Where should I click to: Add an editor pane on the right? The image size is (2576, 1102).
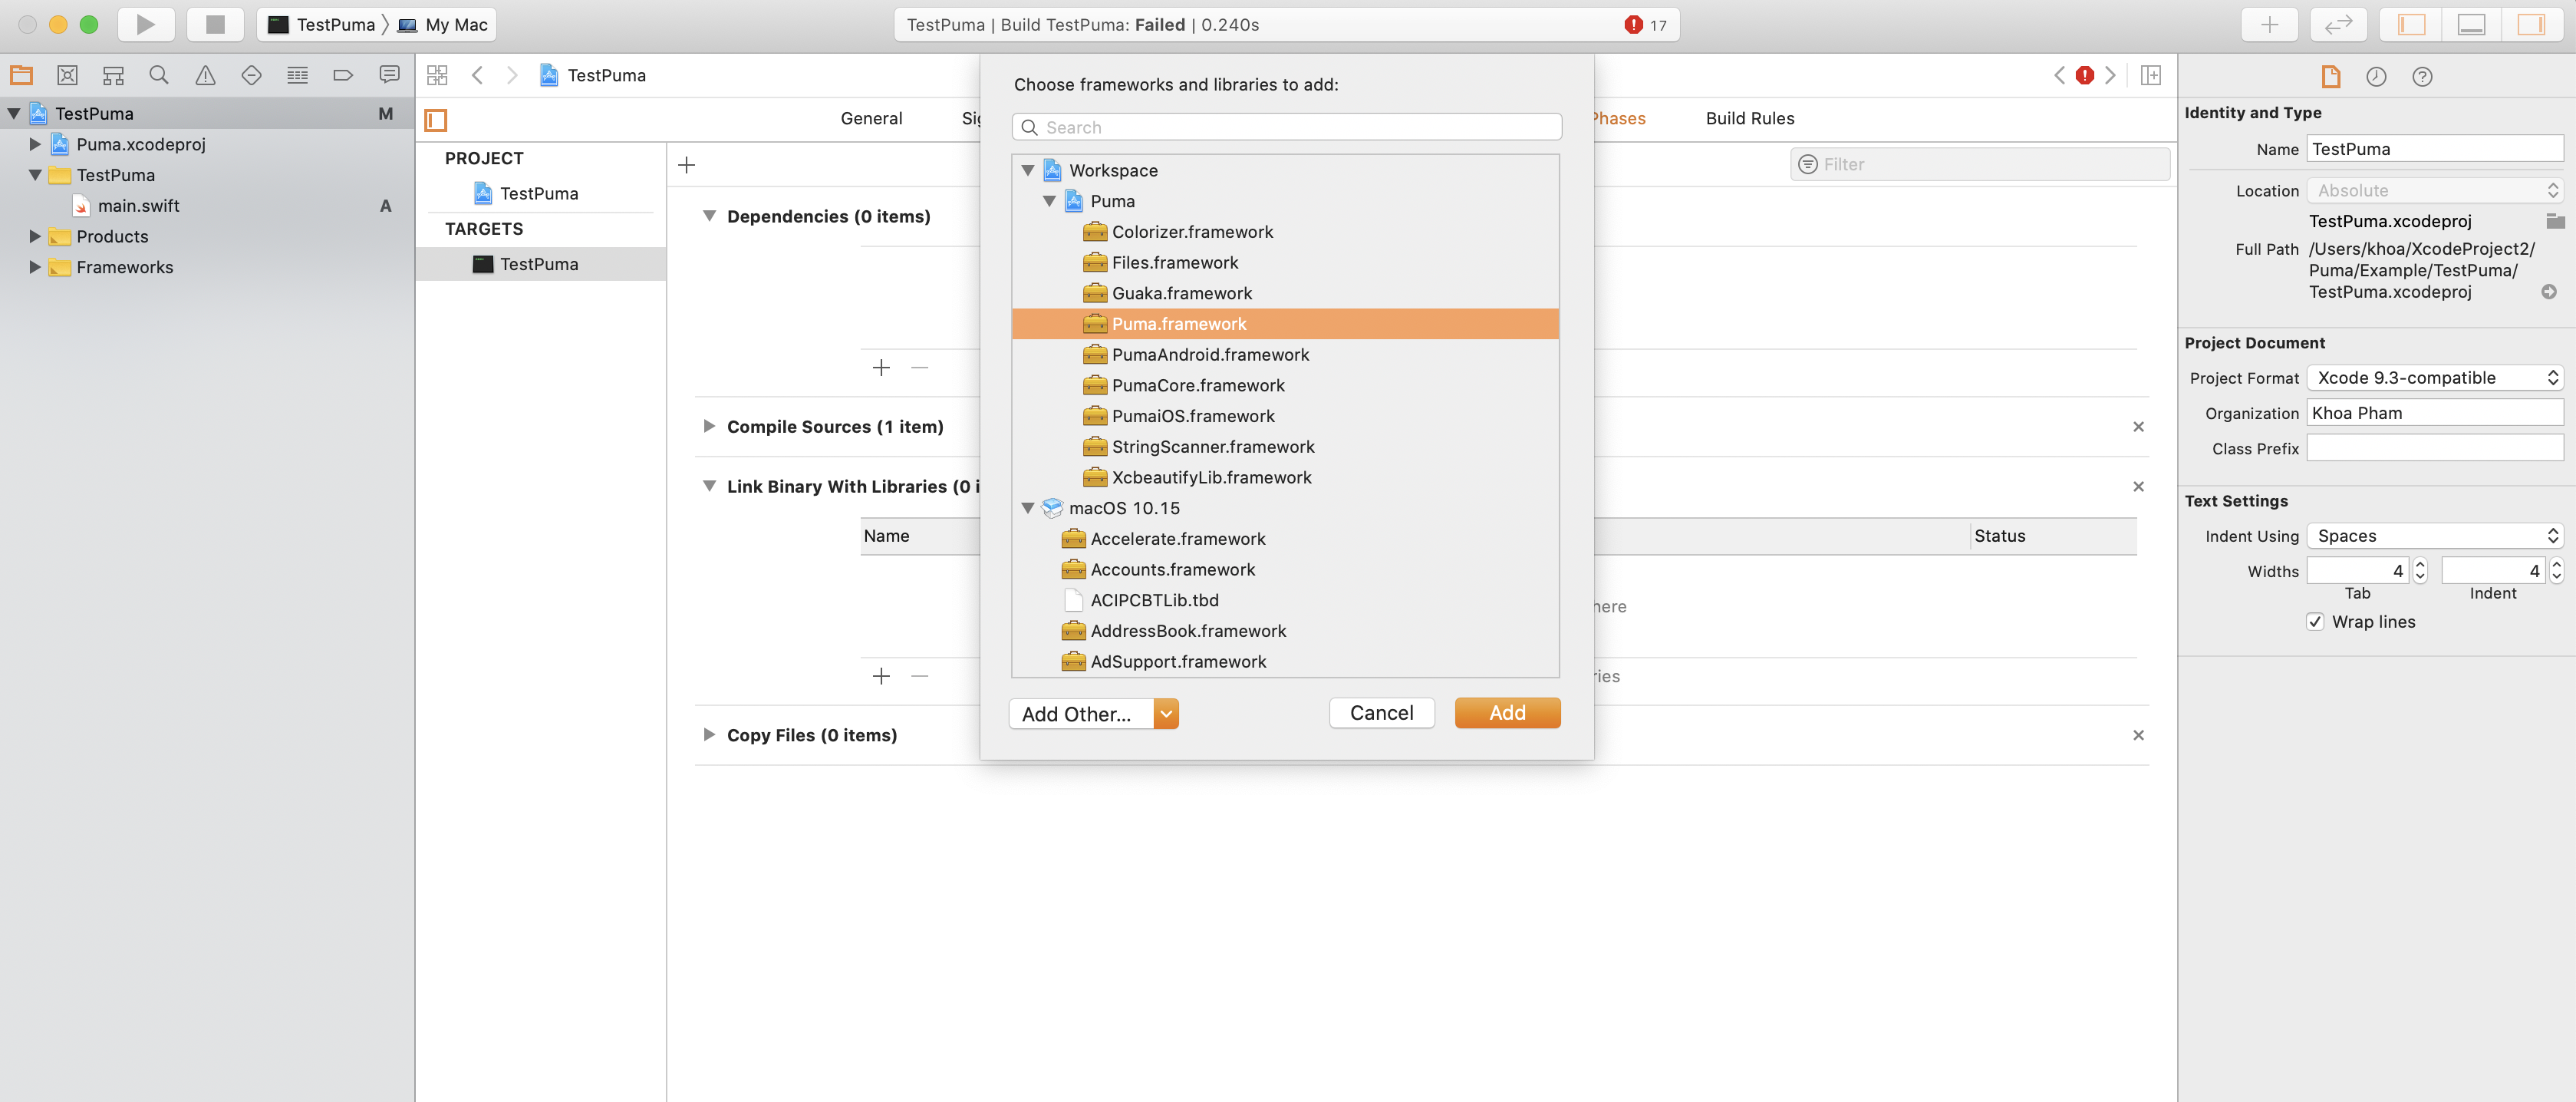(2150, 75)
